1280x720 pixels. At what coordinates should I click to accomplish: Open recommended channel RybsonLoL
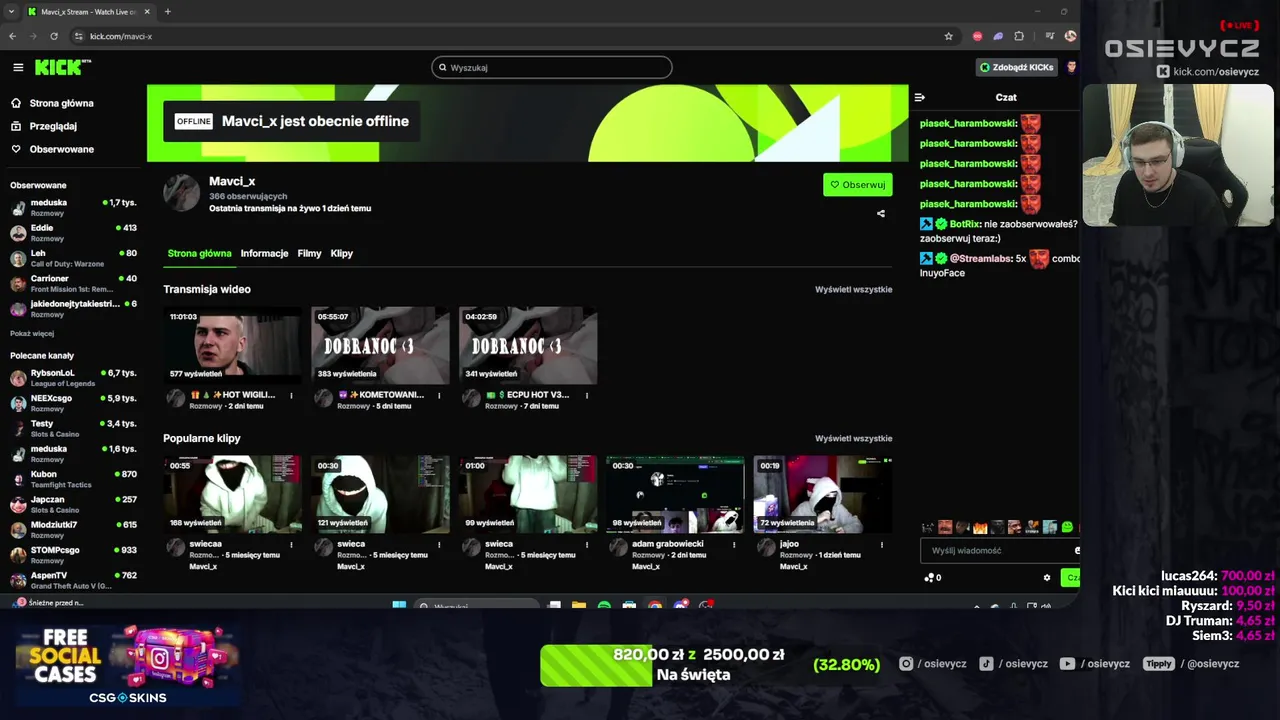coord(73,378)
